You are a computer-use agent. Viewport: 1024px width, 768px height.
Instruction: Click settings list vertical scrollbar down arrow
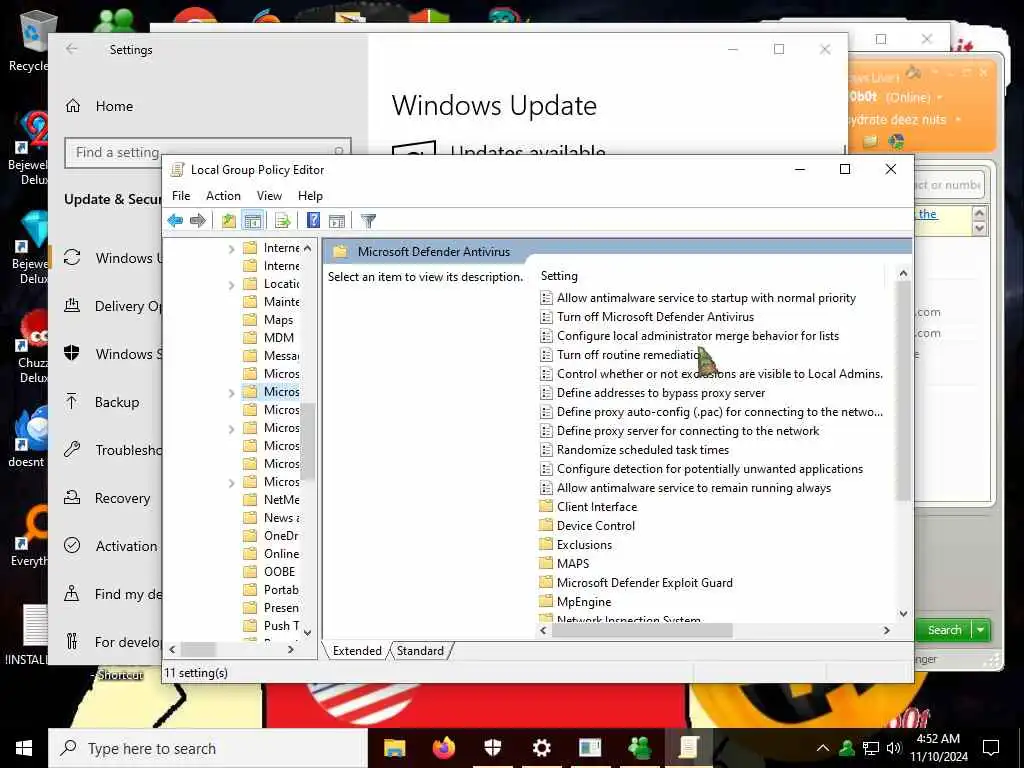click(x=903, y=614)
